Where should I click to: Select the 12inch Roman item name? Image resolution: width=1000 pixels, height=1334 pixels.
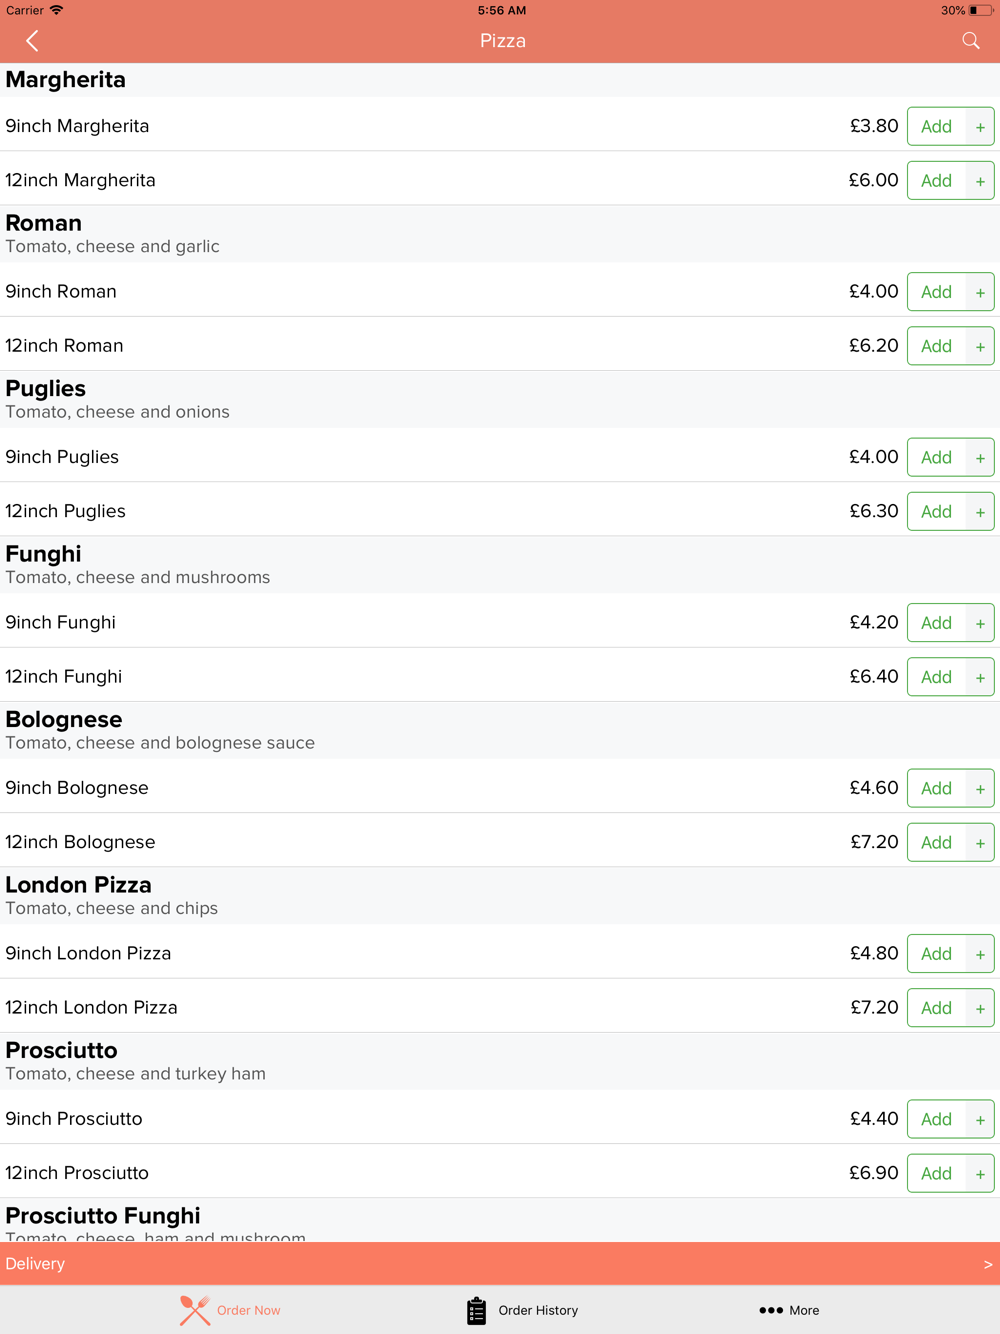click(64, 346)
